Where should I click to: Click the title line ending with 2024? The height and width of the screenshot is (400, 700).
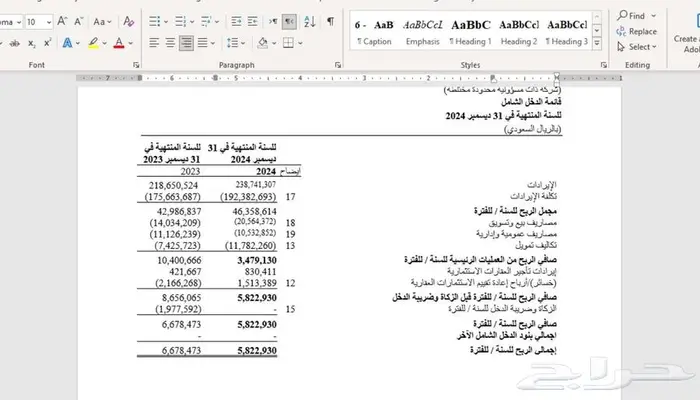click(x=503, y=116)
